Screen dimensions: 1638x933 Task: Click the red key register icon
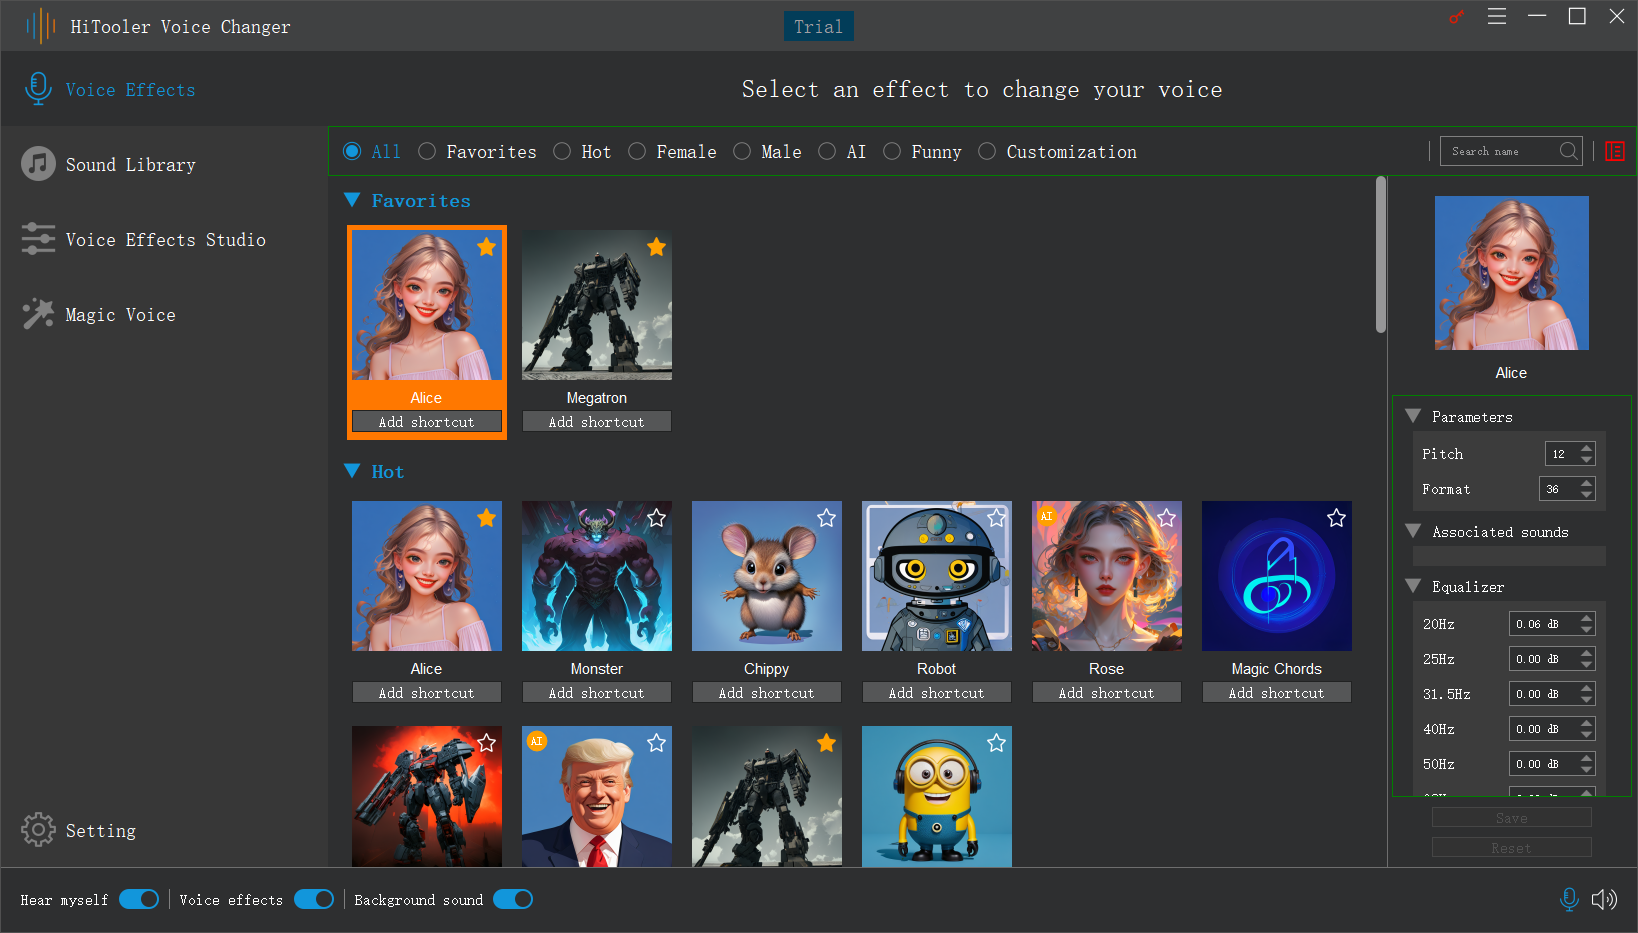pos(1456,17)
